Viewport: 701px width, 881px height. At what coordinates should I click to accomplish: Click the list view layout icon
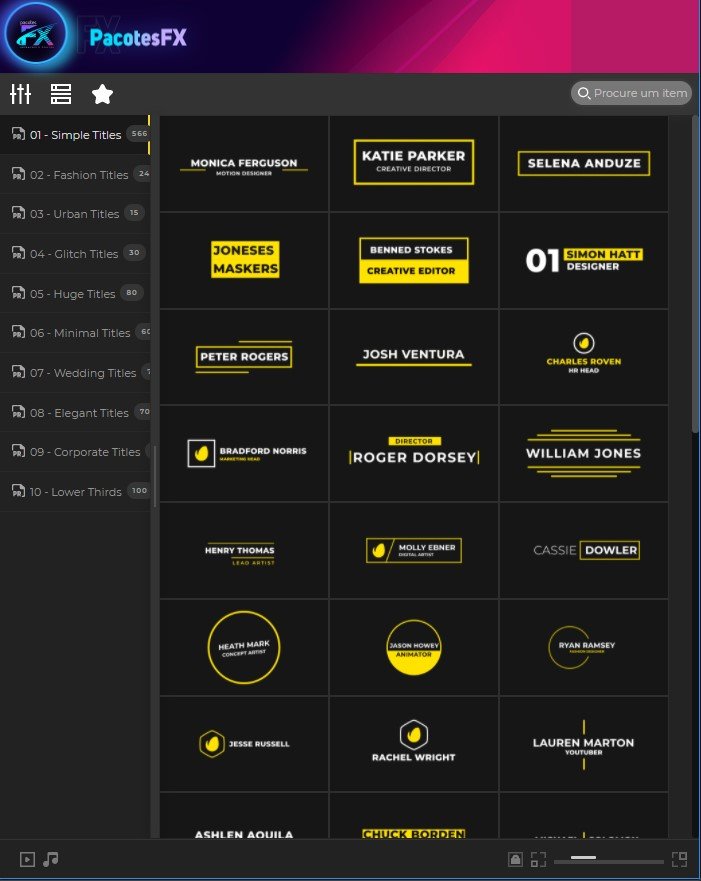pos(61,94)
